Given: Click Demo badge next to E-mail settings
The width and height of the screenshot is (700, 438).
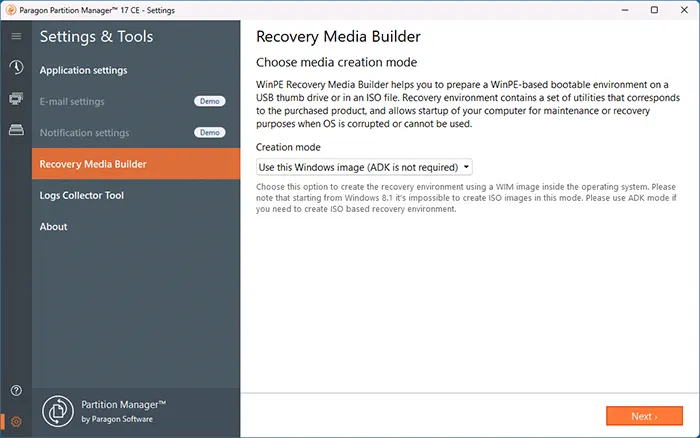Looking at the screenshot, I should pos(209,101).
